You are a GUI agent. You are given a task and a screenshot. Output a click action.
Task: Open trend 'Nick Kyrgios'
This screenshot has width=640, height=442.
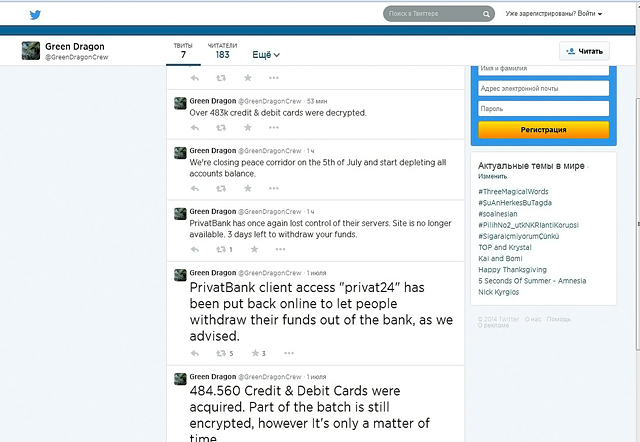[499, 292]
